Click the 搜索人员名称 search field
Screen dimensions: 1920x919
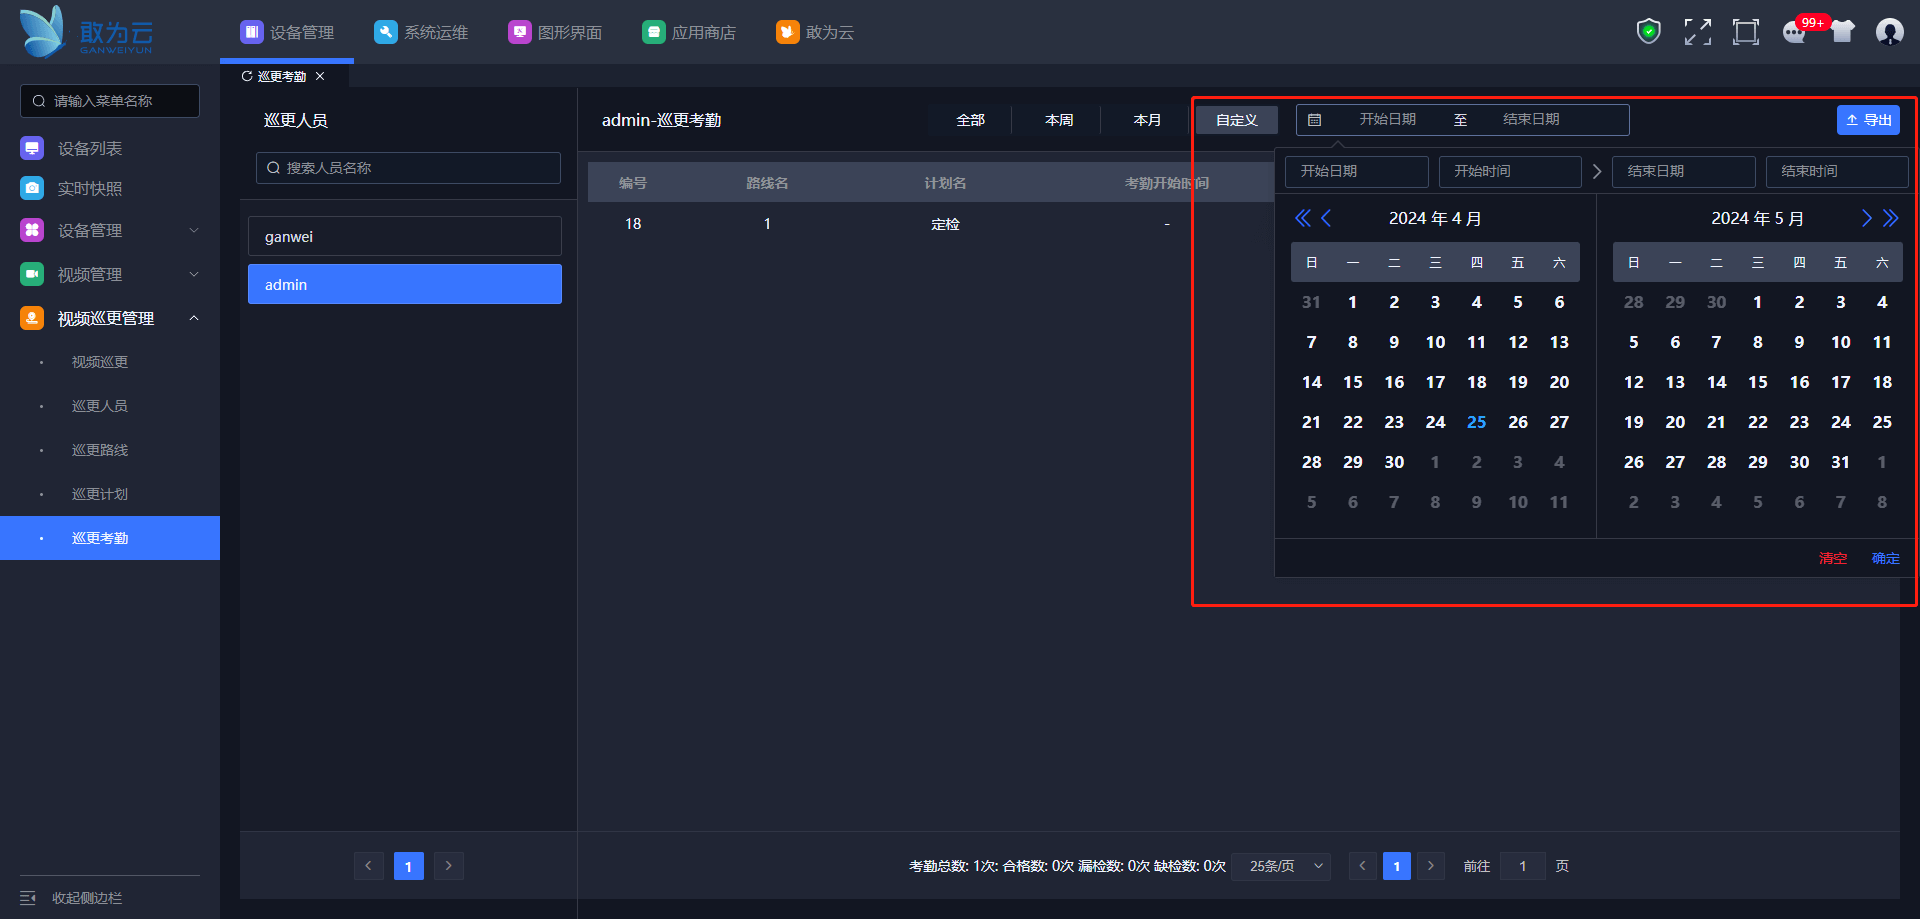coord(408,168)
